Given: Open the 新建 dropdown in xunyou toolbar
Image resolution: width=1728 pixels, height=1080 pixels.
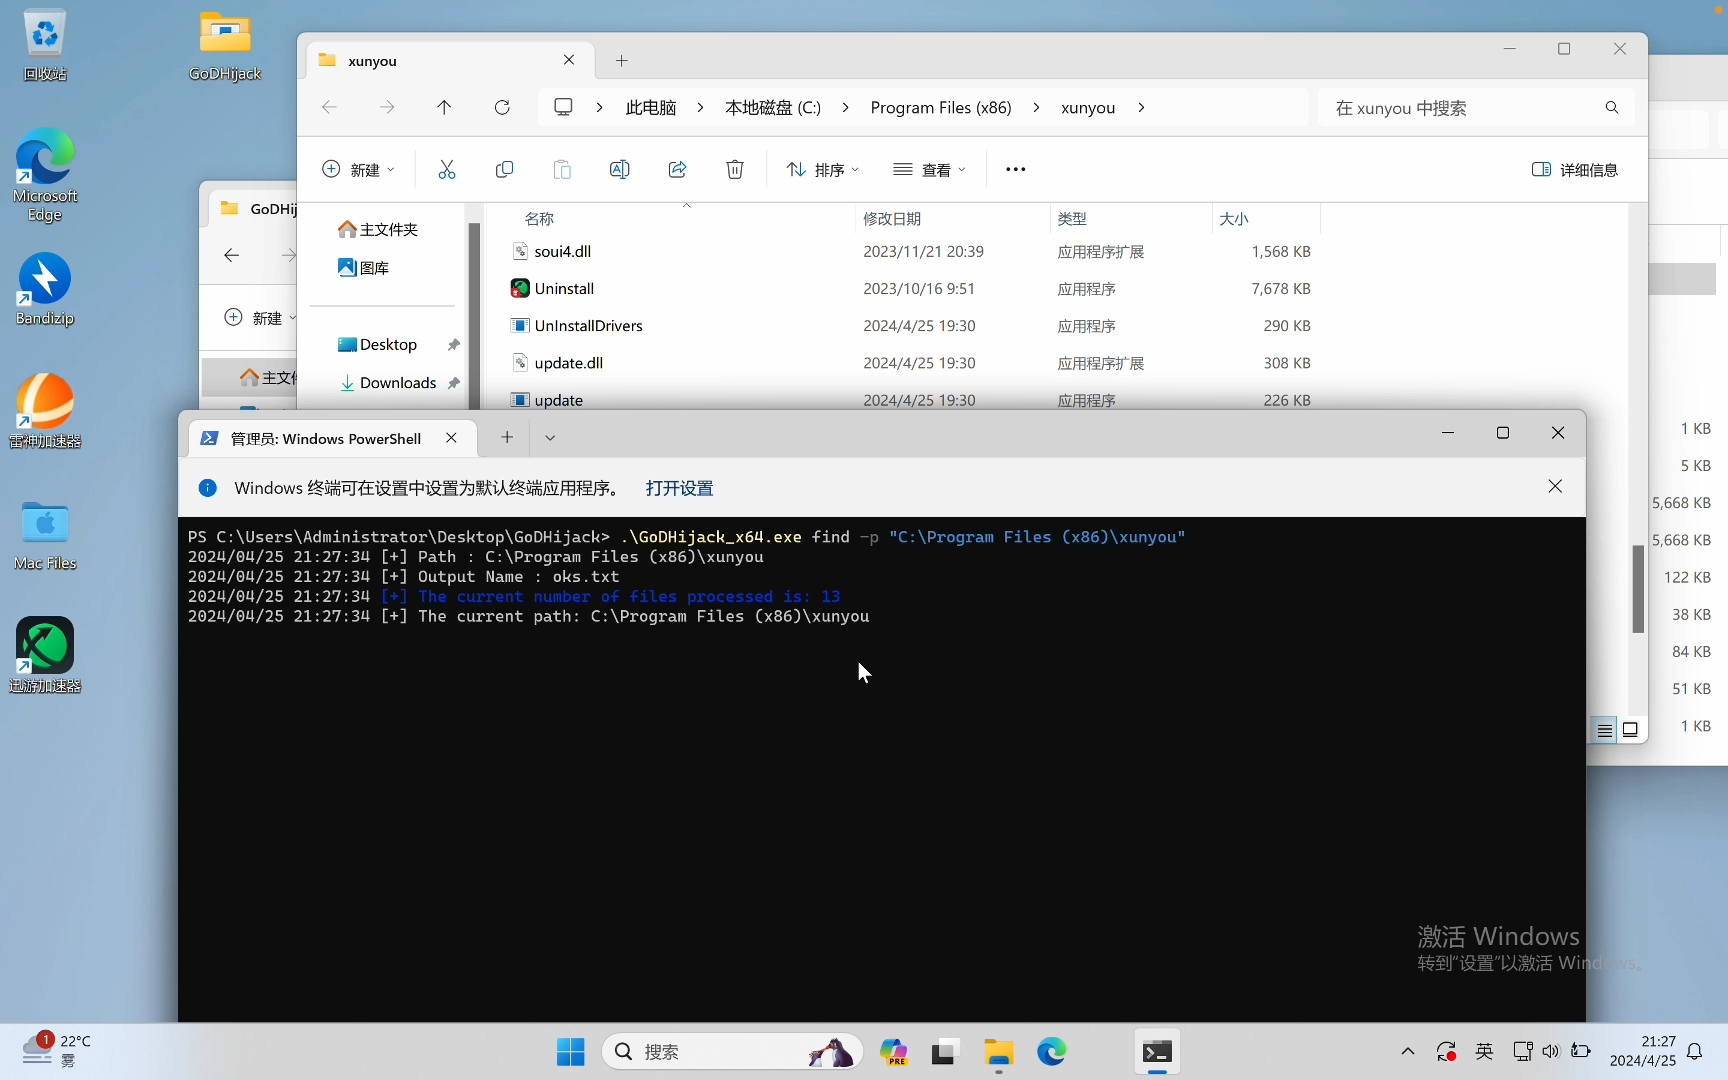Looking at the screenshot, I should pos(358,169).
